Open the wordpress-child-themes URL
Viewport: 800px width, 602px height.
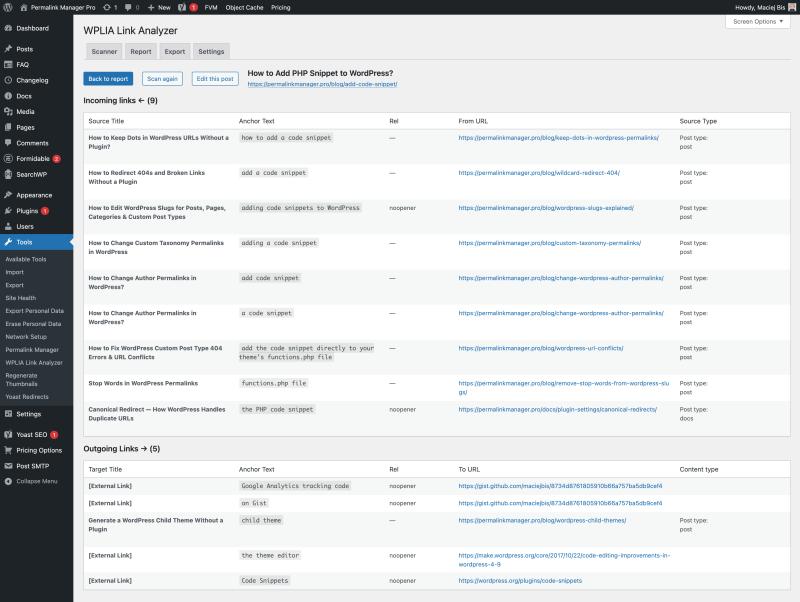click(542, 520)
